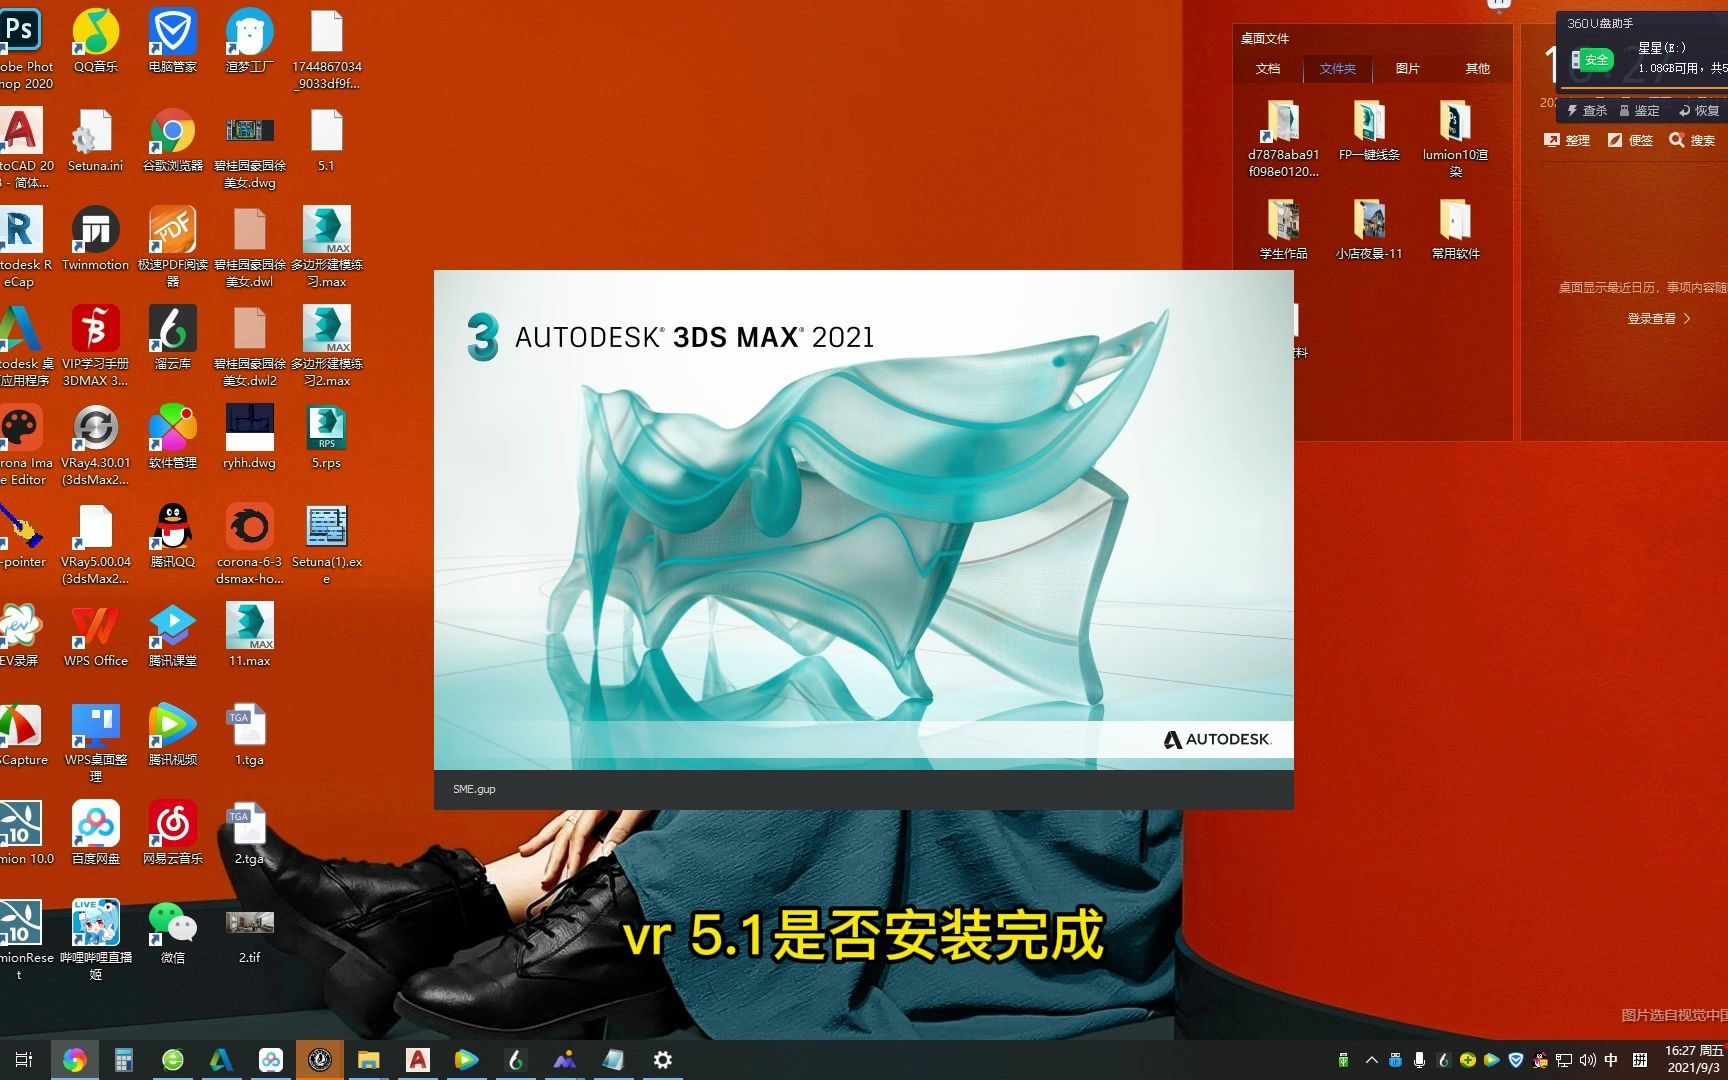Click the green USB eject icon in tray
This screenshot has height=1080, width=1728.
point(1343,1060)
